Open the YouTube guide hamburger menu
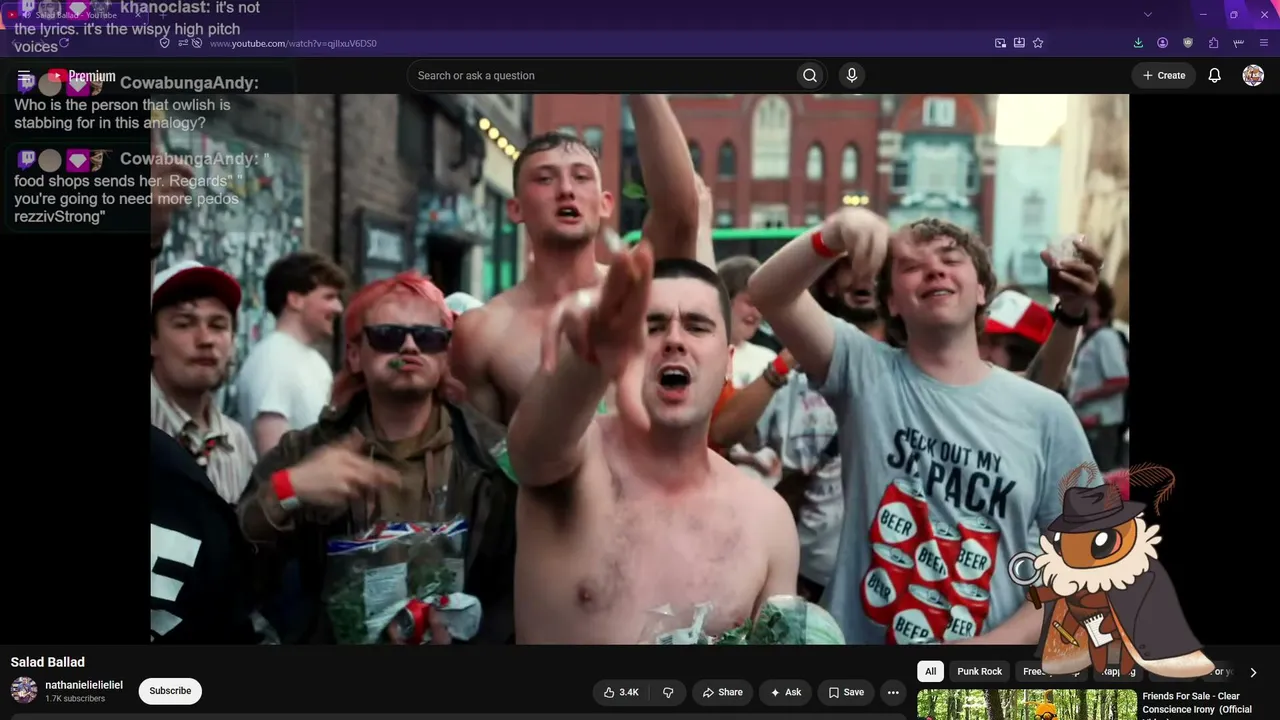Screen dimensions: 1280x720 coord(25,76)
